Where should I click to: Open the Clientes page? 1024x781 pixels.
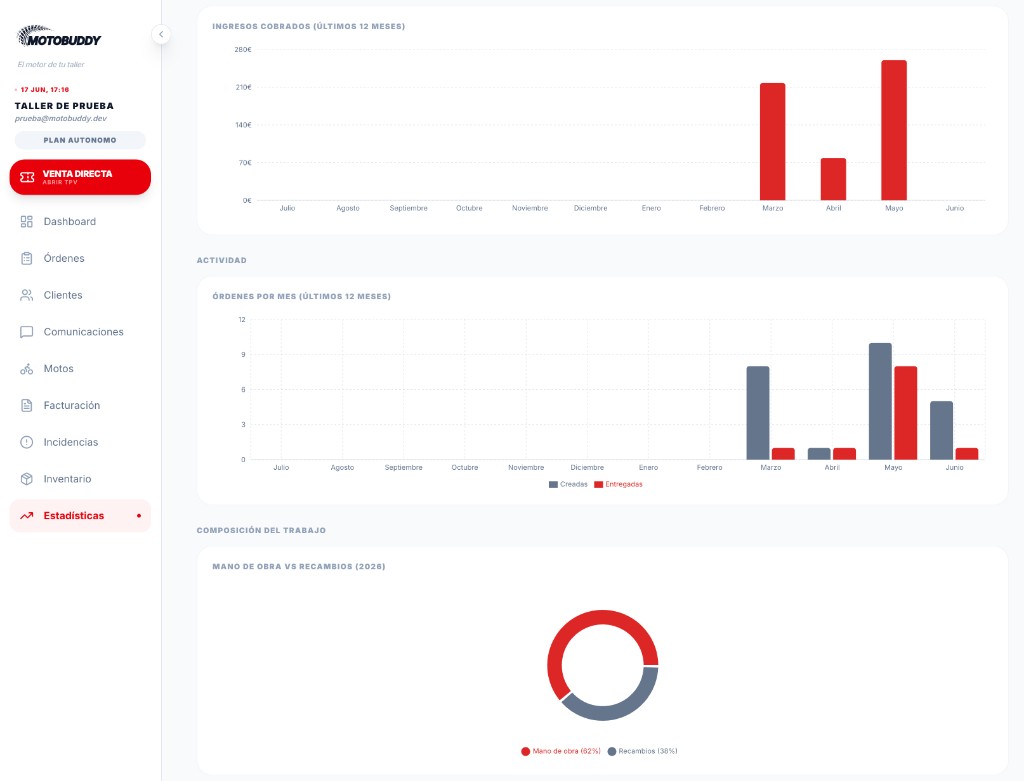click(80, 295)
